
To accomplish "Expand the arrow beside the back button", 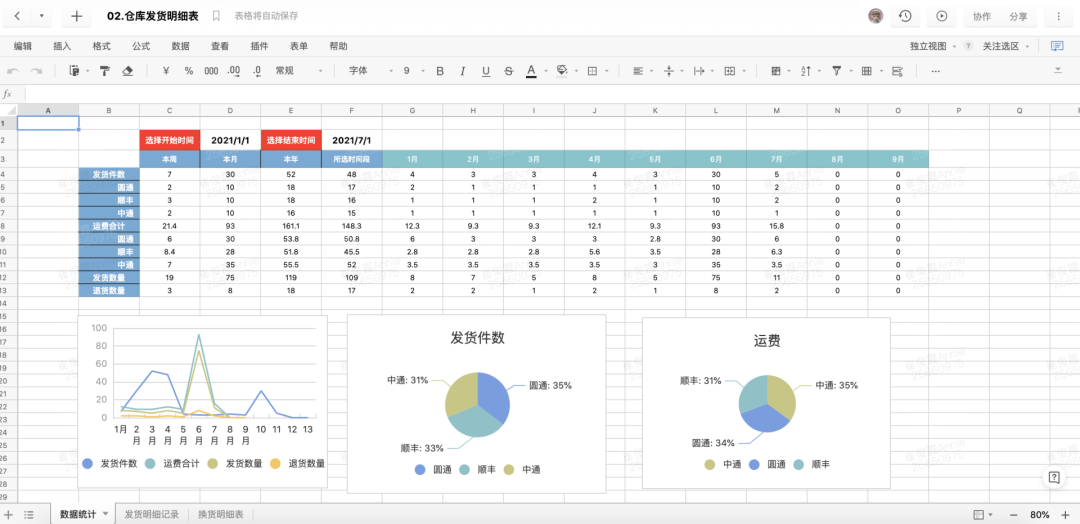I will coord(41,17).
